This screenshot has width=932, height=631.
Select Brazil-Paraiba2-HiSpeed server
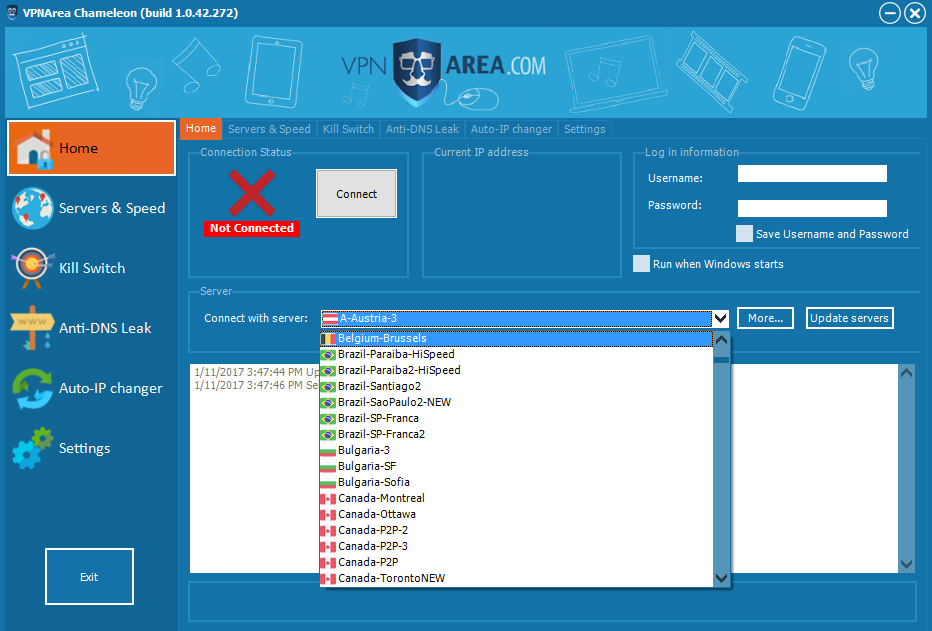tap(516, 370)
